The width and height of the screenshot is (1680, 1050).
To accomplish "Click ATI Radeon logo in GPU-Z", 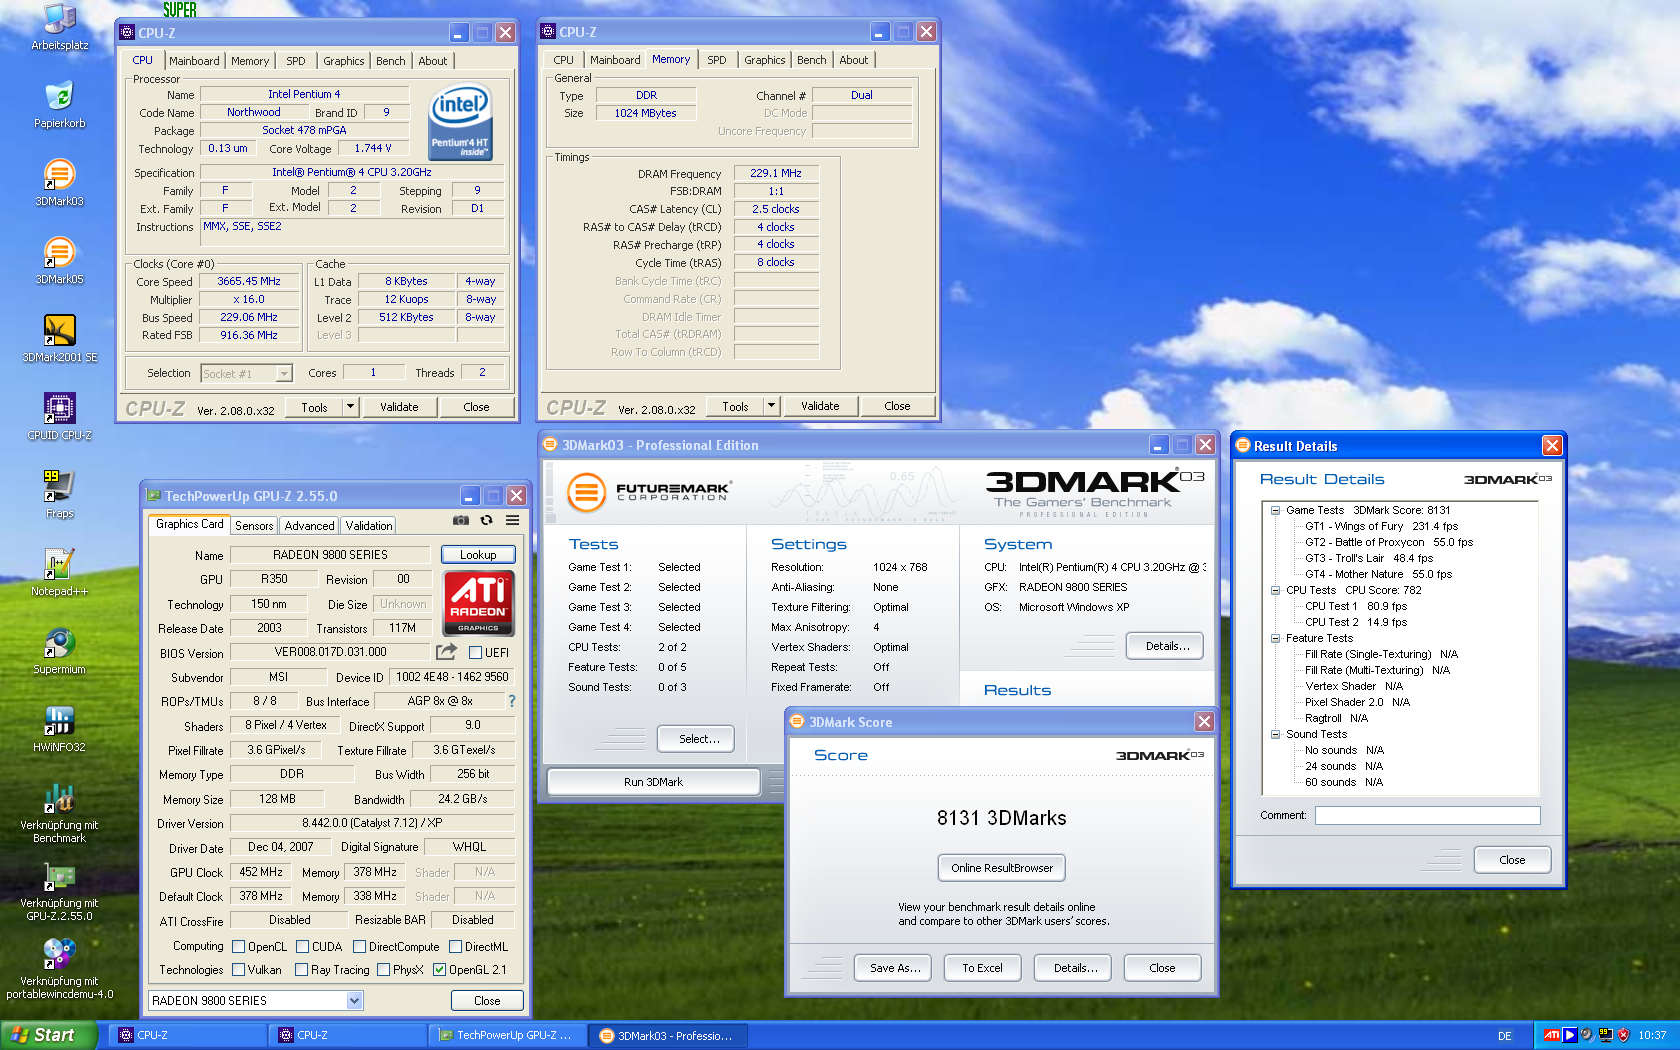I will click(x=478, y=603).
